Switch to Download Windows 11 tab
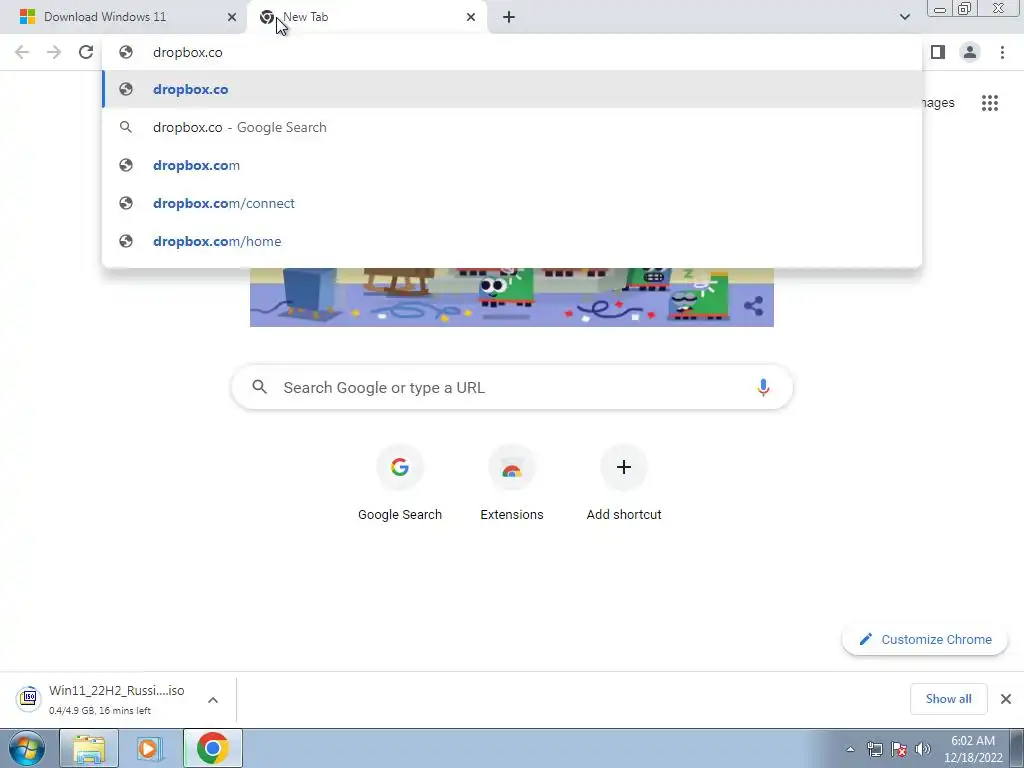 tap(123, 17)
